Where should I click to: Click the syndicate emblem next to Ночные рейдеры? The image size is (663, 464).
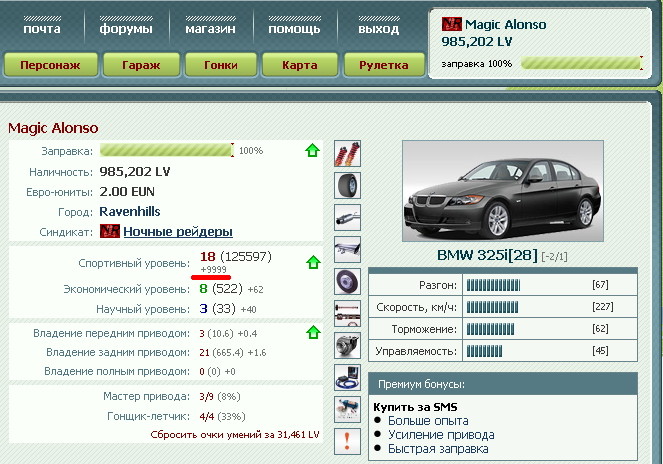point(110,231)
